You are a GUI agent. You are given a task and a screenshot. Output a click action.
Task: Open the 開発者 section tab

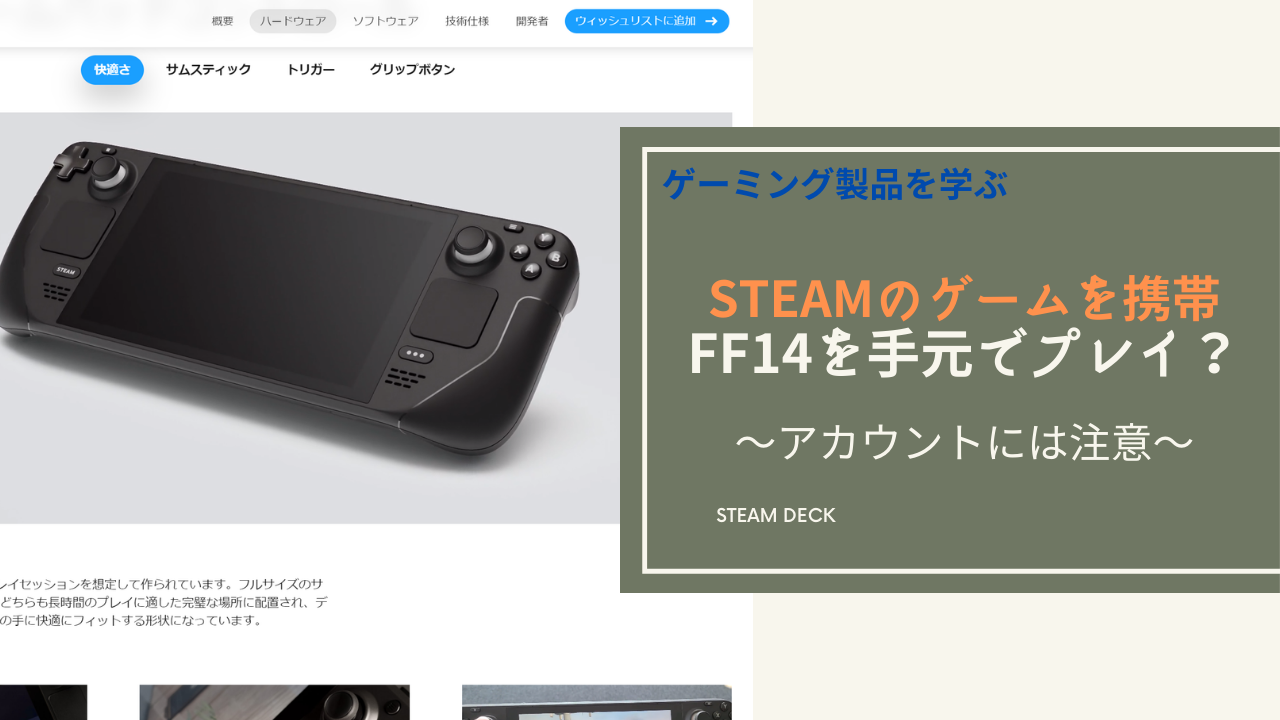532,21
